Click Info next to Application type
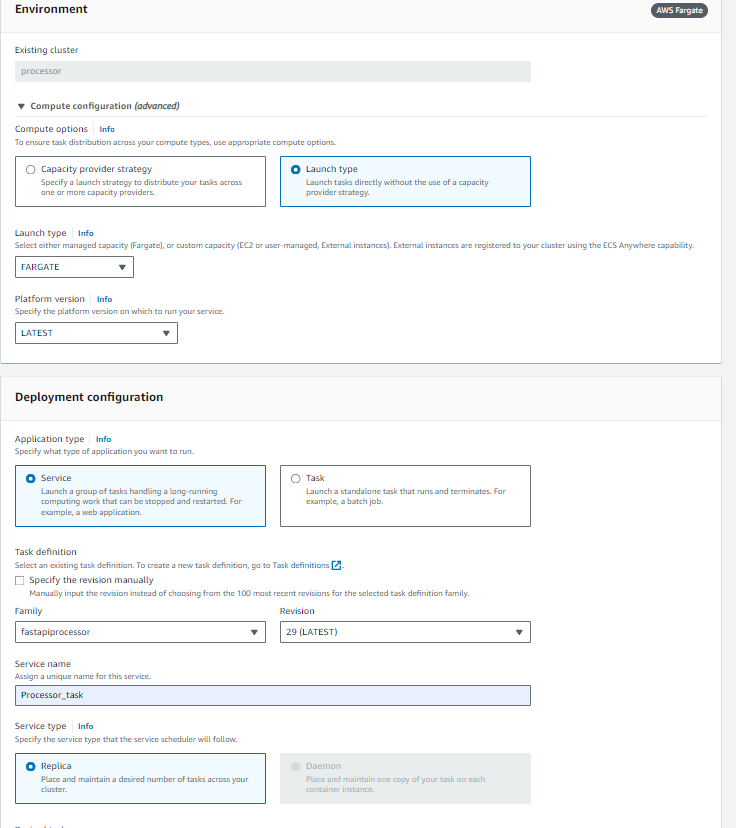The width and height of the screenshot is (736, 828). click(103, 438)
